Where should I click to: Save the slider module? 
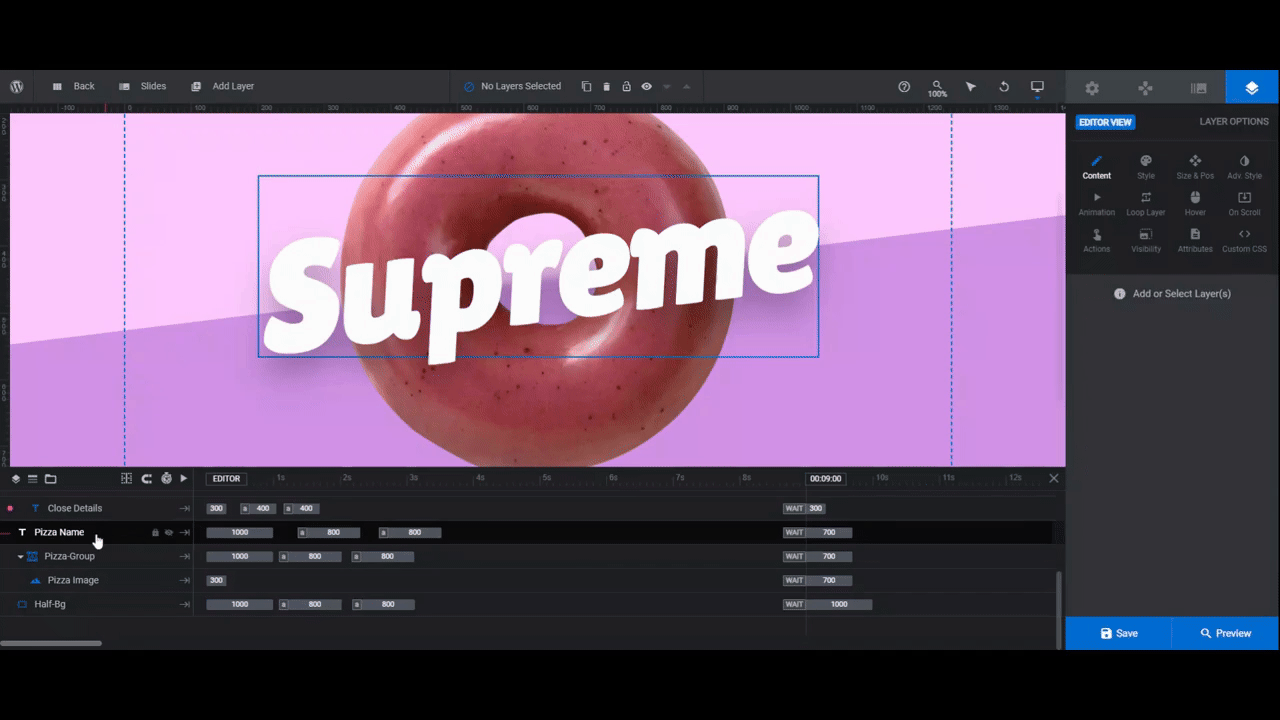coord(1119,633)
